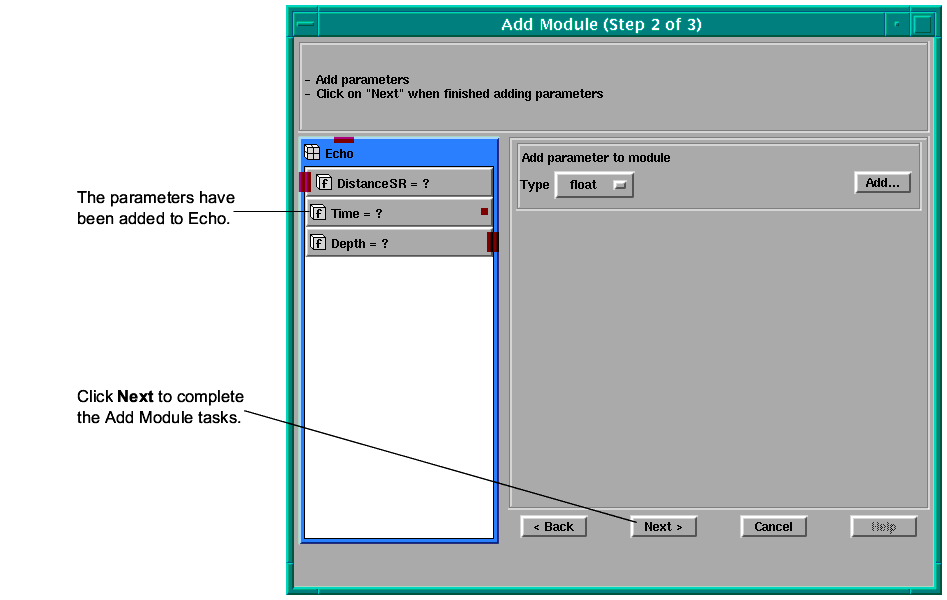Open the window menu in title bar
Screen dimensions: 947x600
305,24
